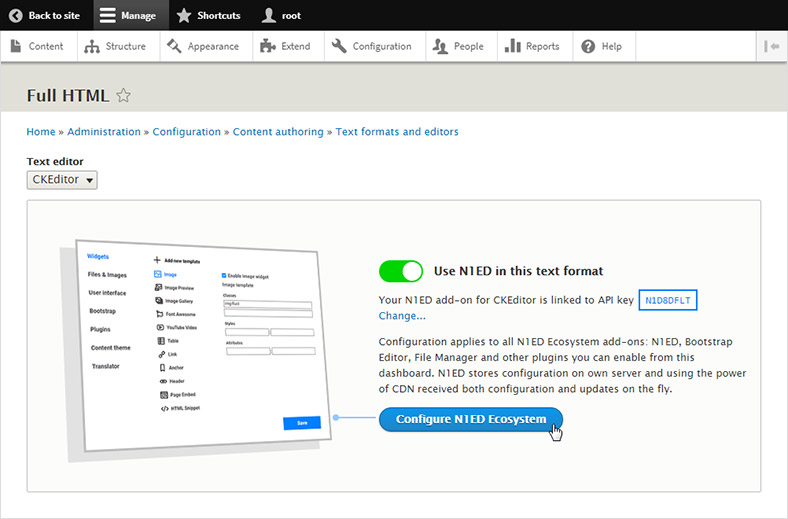Viewport: 788px width, 519px height.
Task: Open the People admin section
Action: point(461,46)
